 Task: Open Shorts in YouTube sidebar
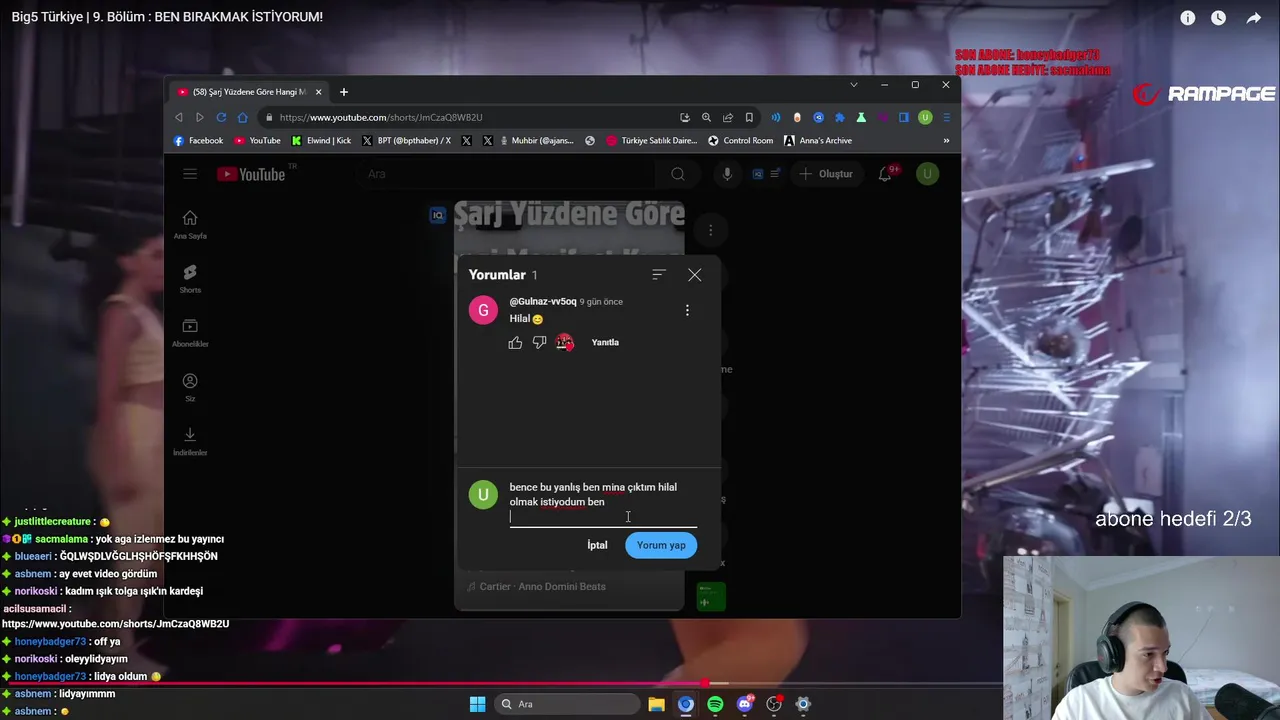[x=190, y=279]
